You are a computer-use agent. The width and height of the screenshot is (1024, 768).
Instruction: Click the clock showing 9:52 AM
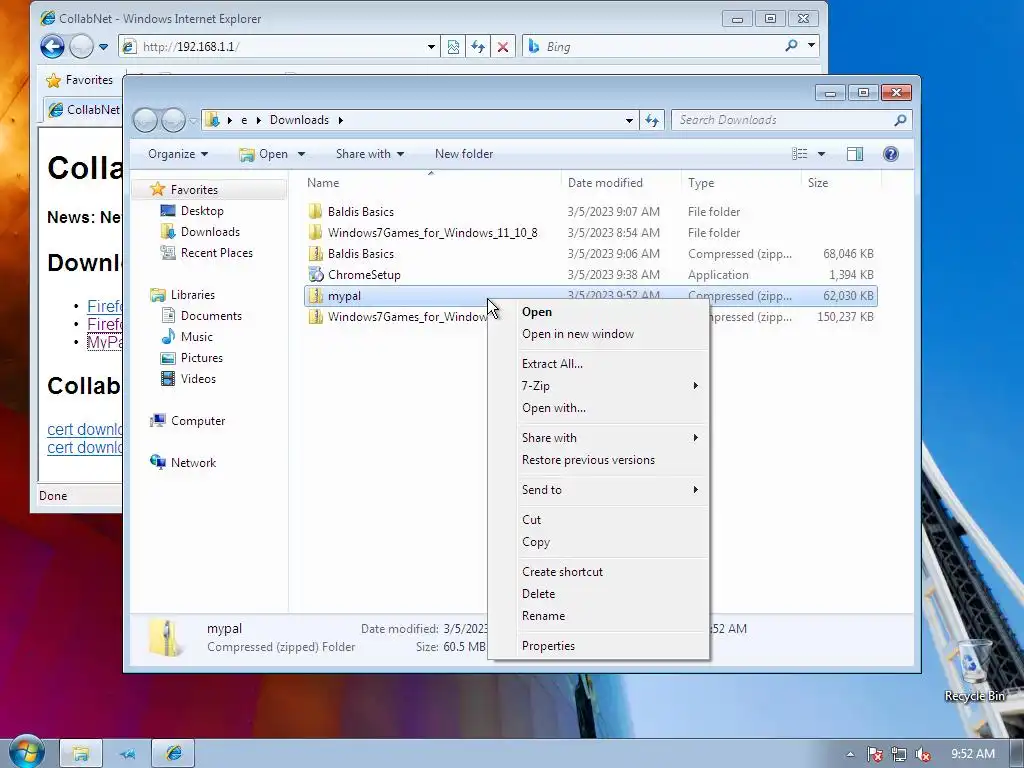[x=972, y=754]
